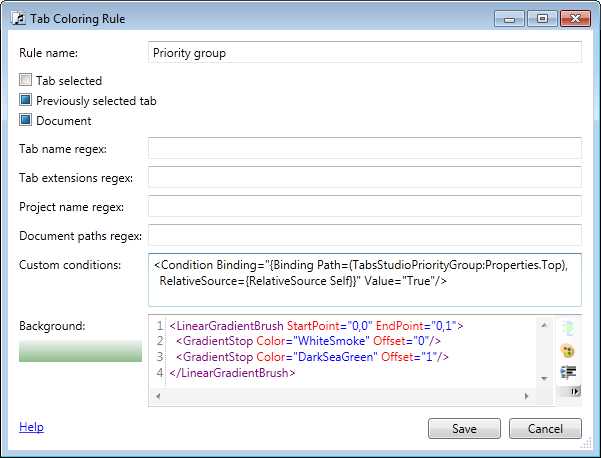Click the code snippets icon in Background toolbar
Screen dimensions: 601x458
click(x=568, y=328)
